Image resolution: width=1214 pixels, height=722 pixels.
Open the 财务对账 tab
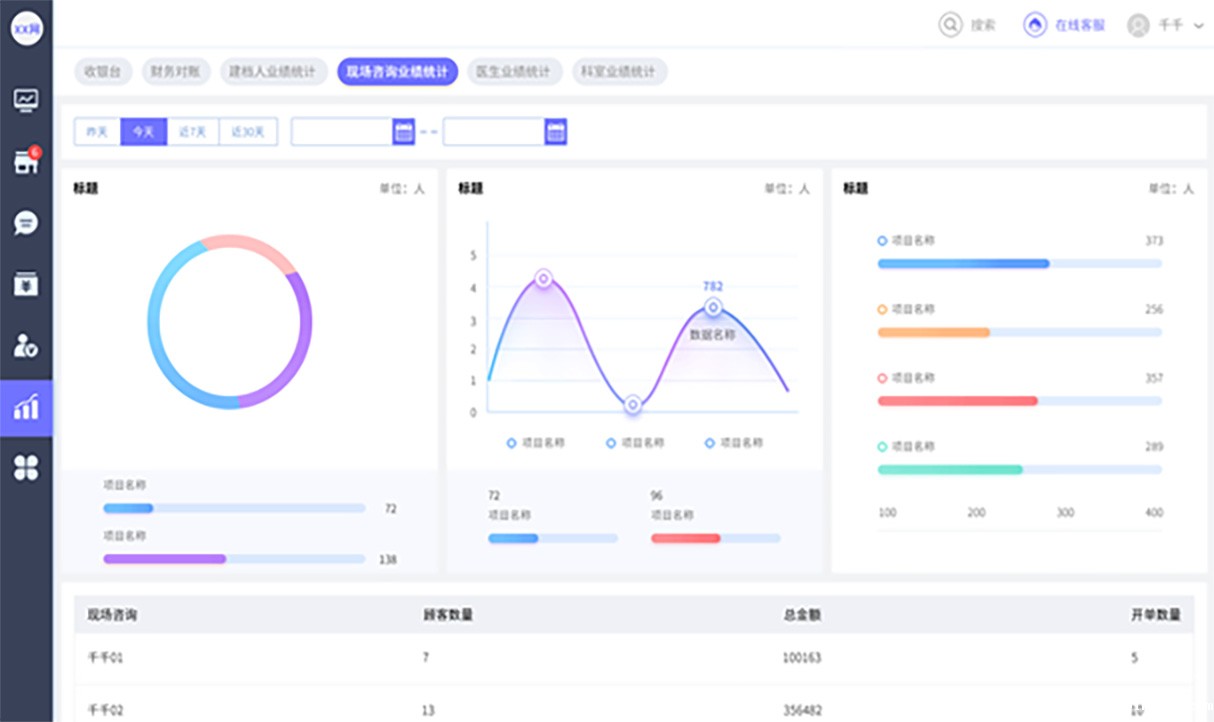(x=176, y=72)
